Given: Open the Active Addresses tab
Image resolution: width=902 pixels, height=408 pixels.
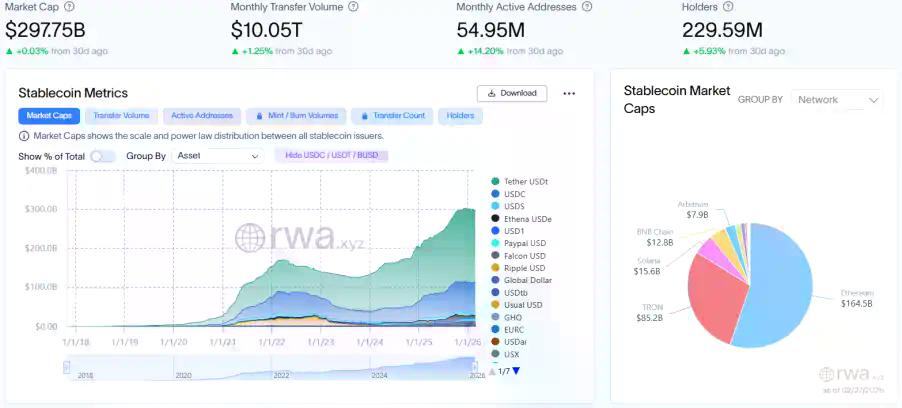Looking at the screenshot, I should tap(201, 116).
